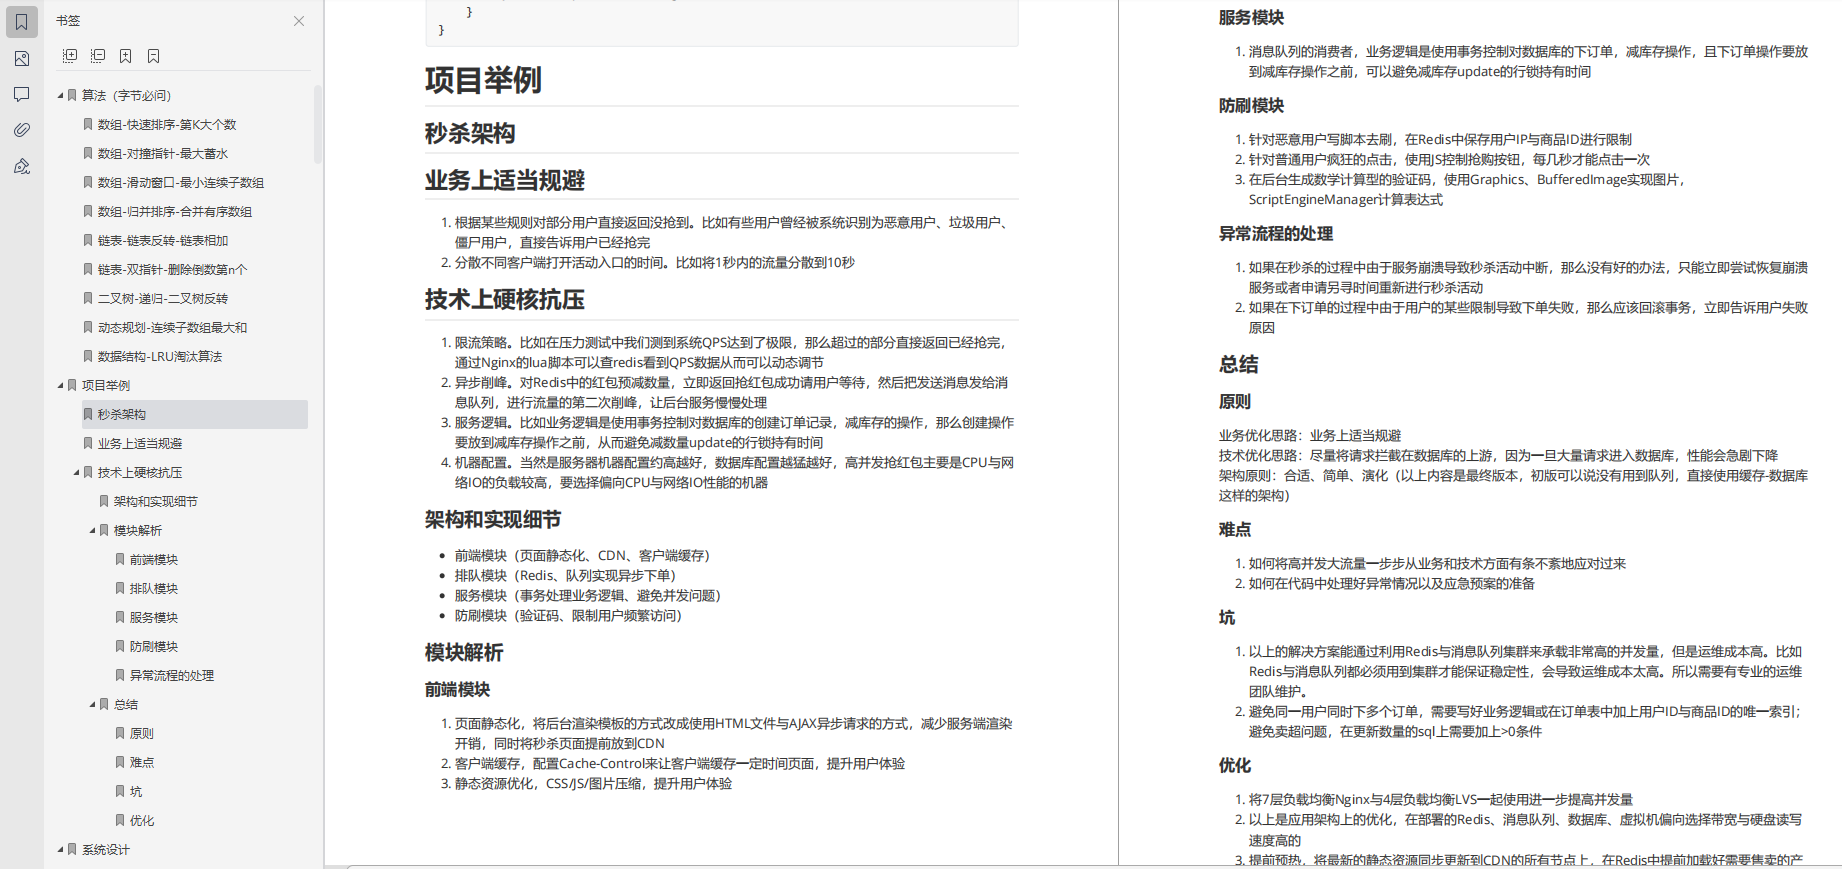The image size is (1842, 869).
Task: Go to bookmark 难点
Action: click(x=142, y=763)
